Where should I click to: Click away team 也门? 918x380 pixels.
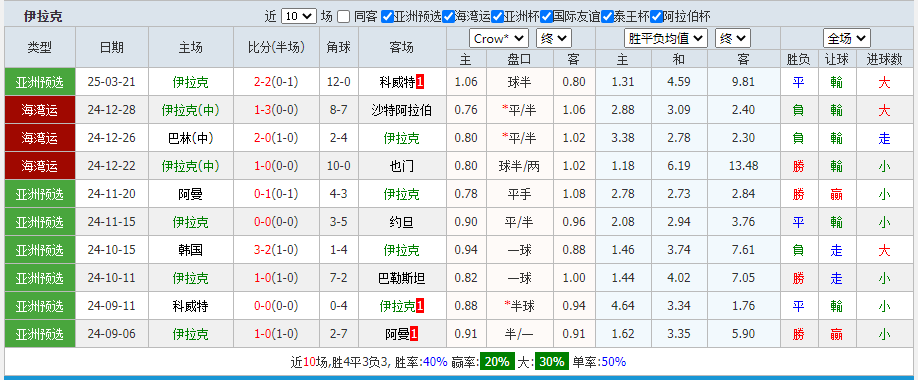pos(402,166)
